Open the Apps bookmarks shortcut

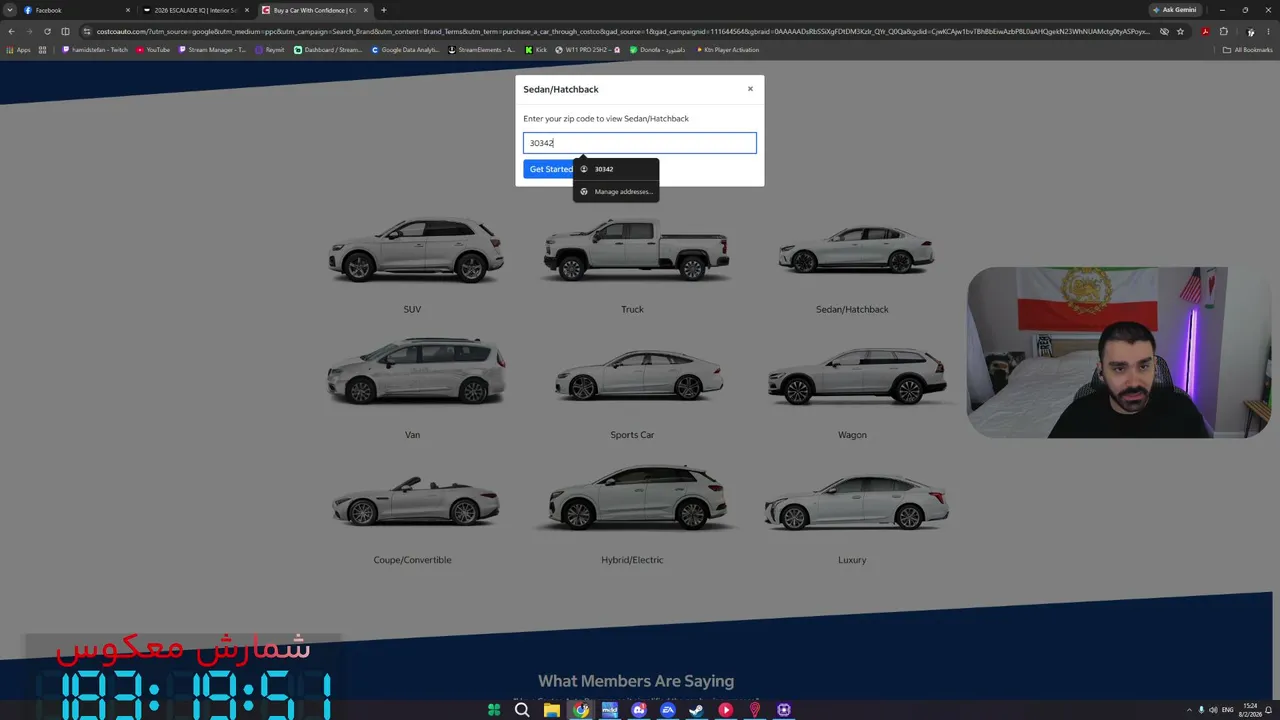click(19, 50)
